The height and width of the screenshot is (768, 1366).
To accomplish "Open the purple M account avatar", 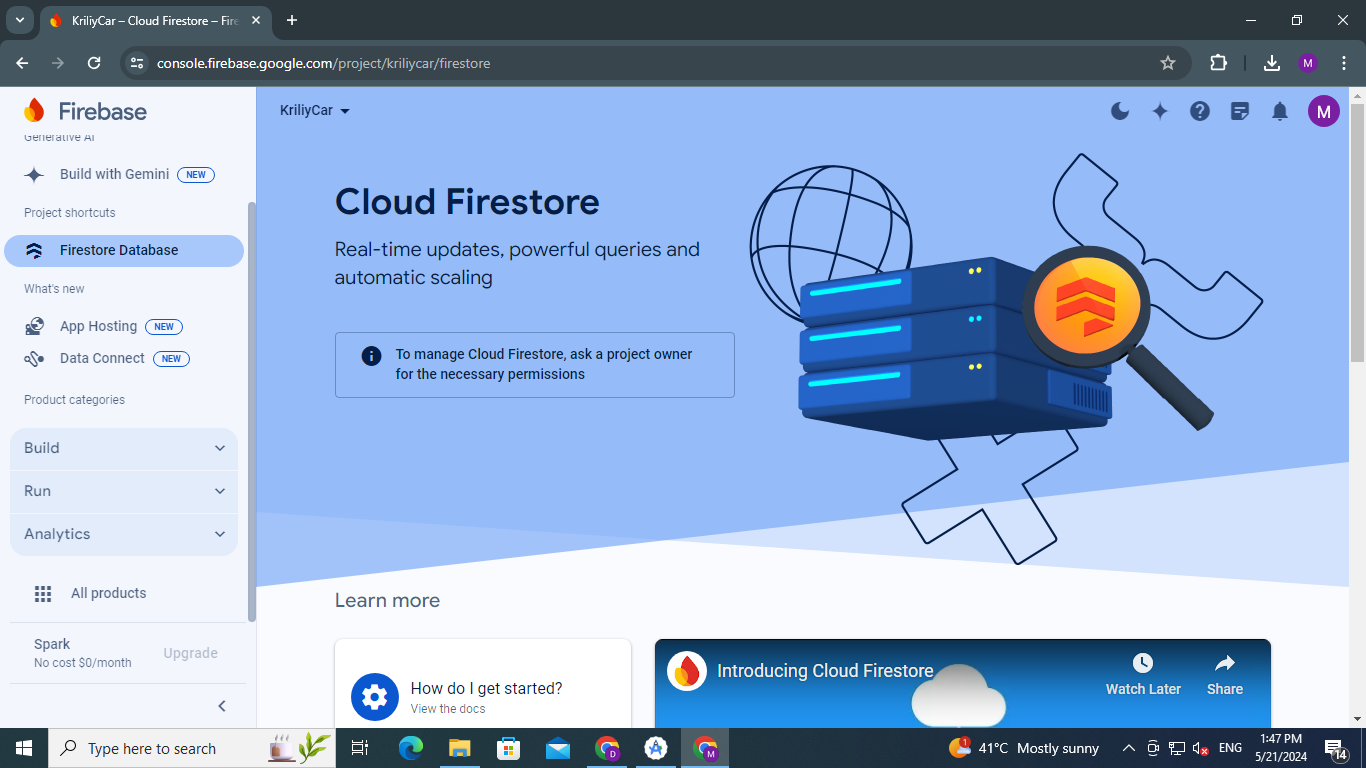I will [1324, 111].
